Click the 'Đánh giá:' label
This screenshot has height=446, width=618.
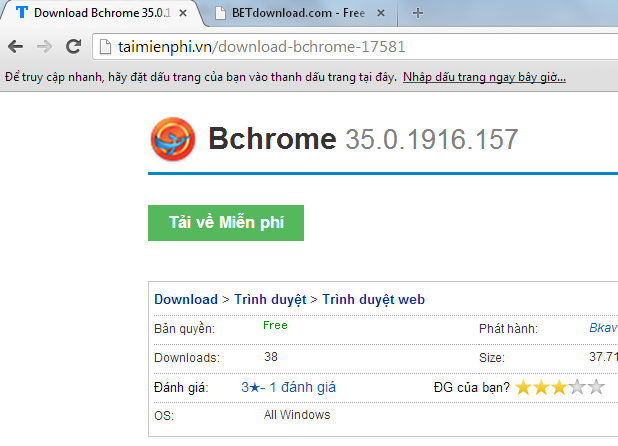181,388
